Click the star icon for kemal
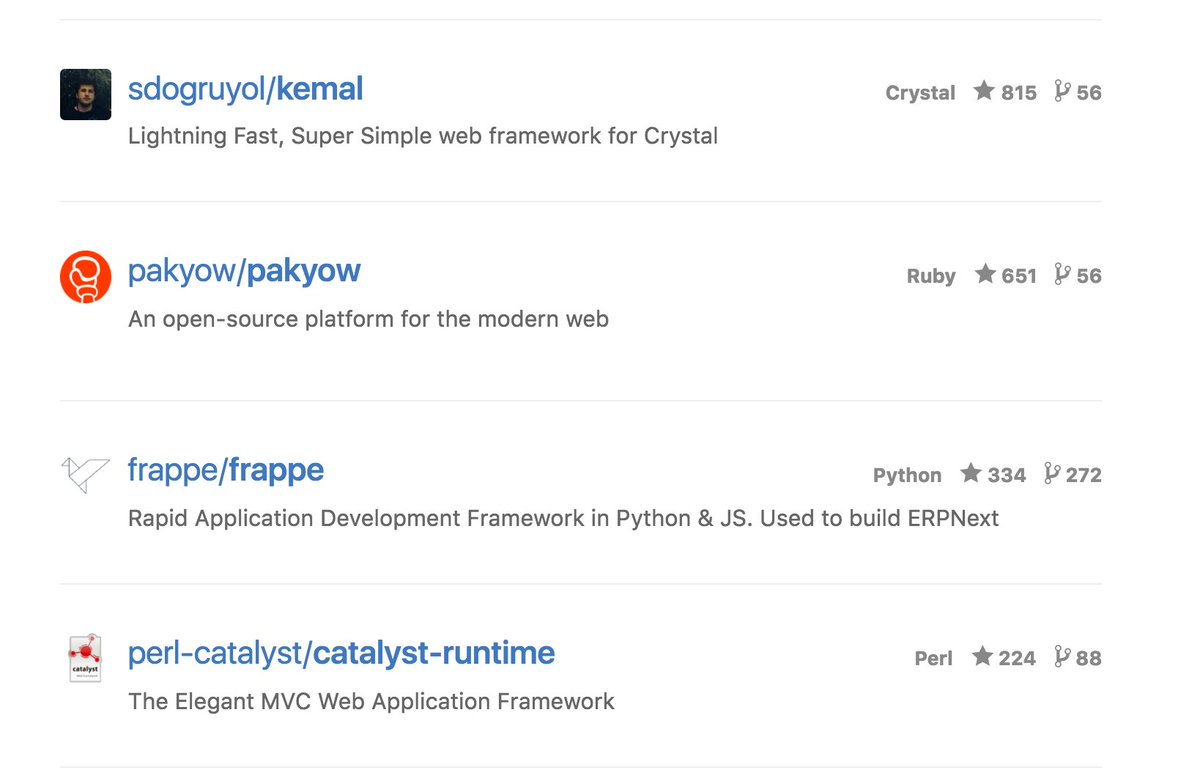 pos(984,91)
